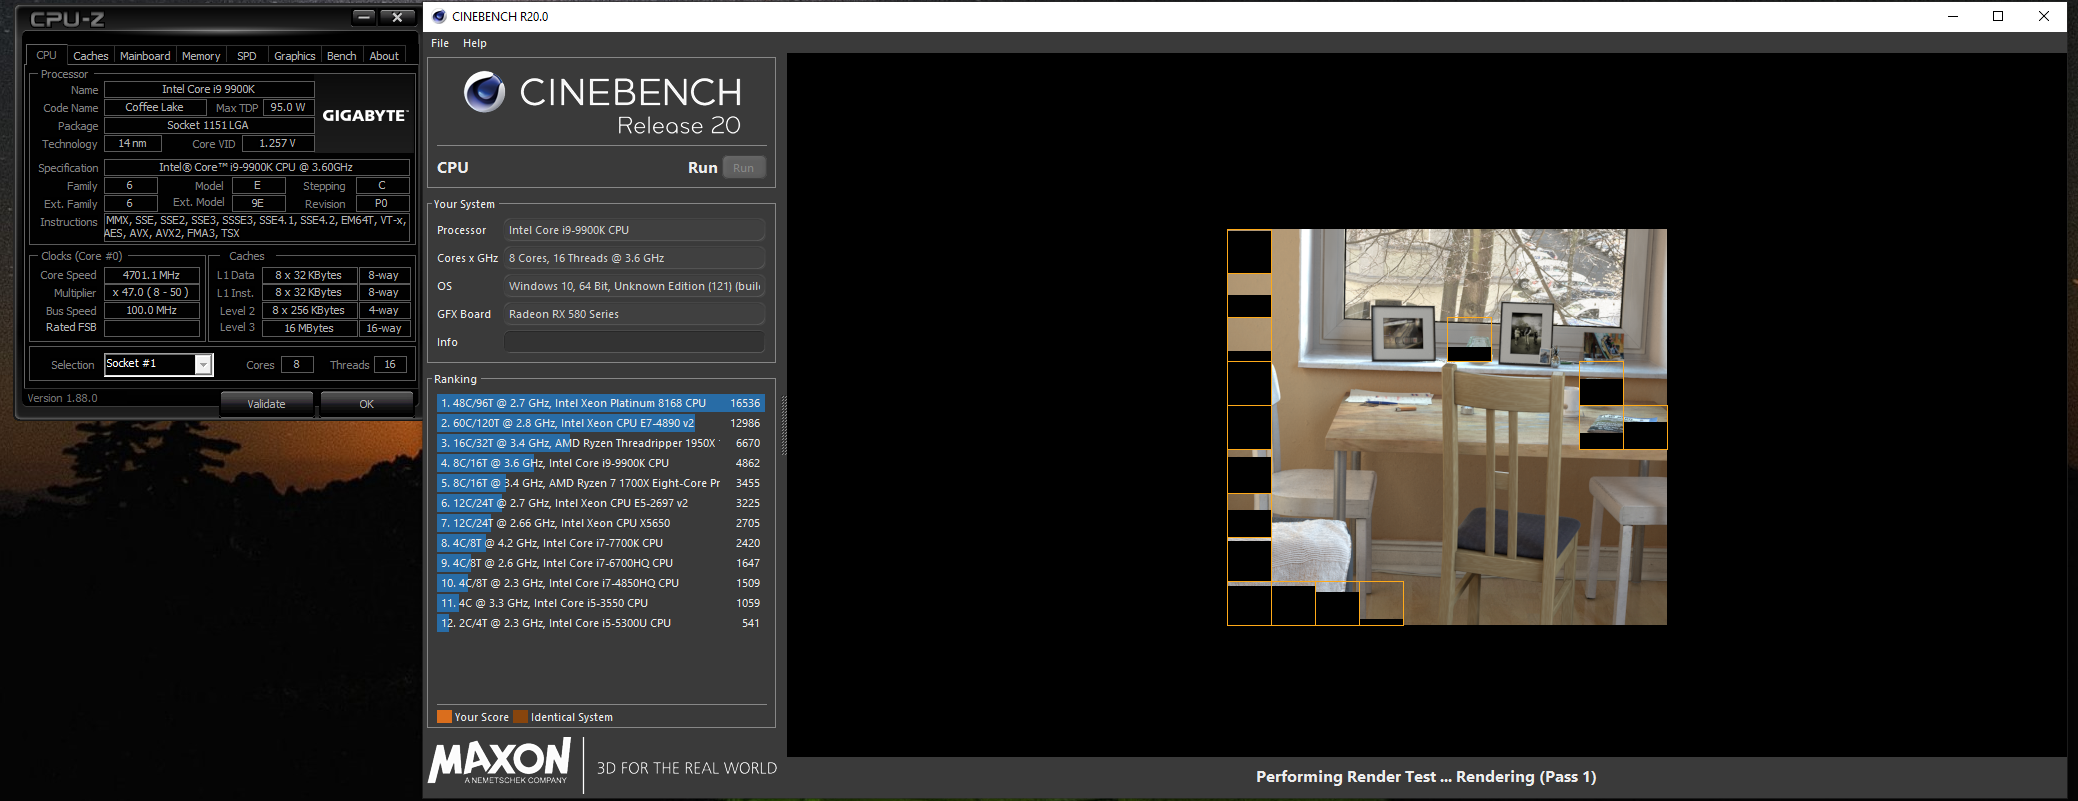Click the GIGABYTE logo in CPU-Z
This screenshot has height=801, width=2078.
(x=364, y=116)
